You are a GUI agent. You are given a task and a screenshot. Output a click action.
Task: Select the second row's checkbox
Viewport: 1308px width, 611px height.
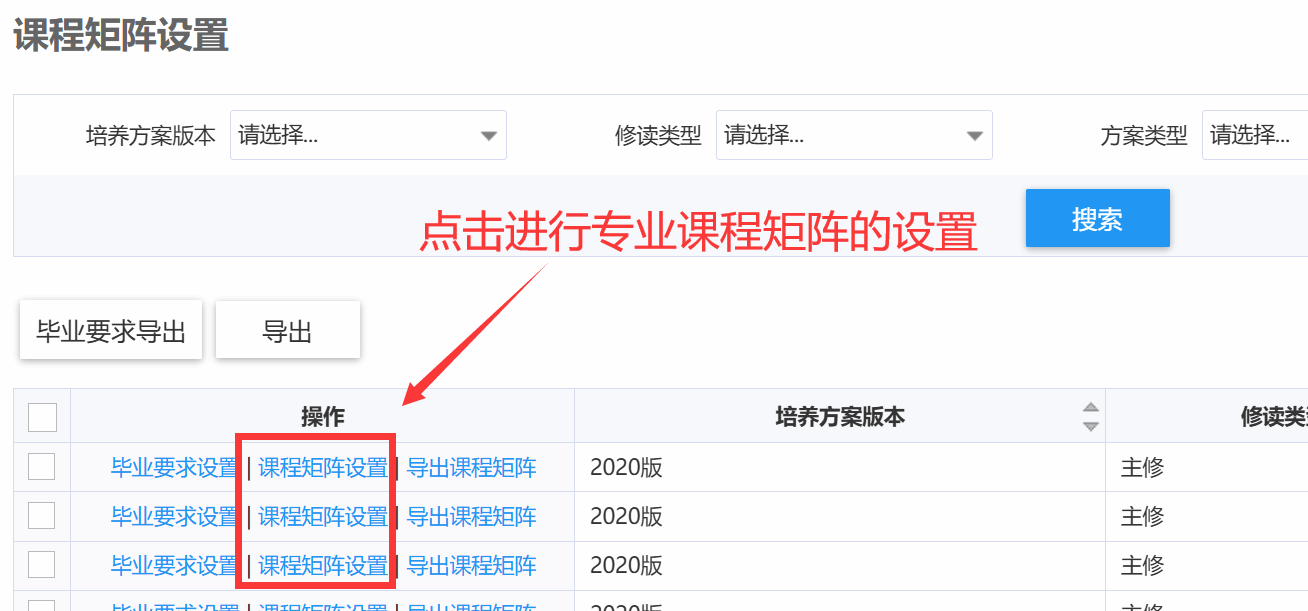tap(42, 516)
